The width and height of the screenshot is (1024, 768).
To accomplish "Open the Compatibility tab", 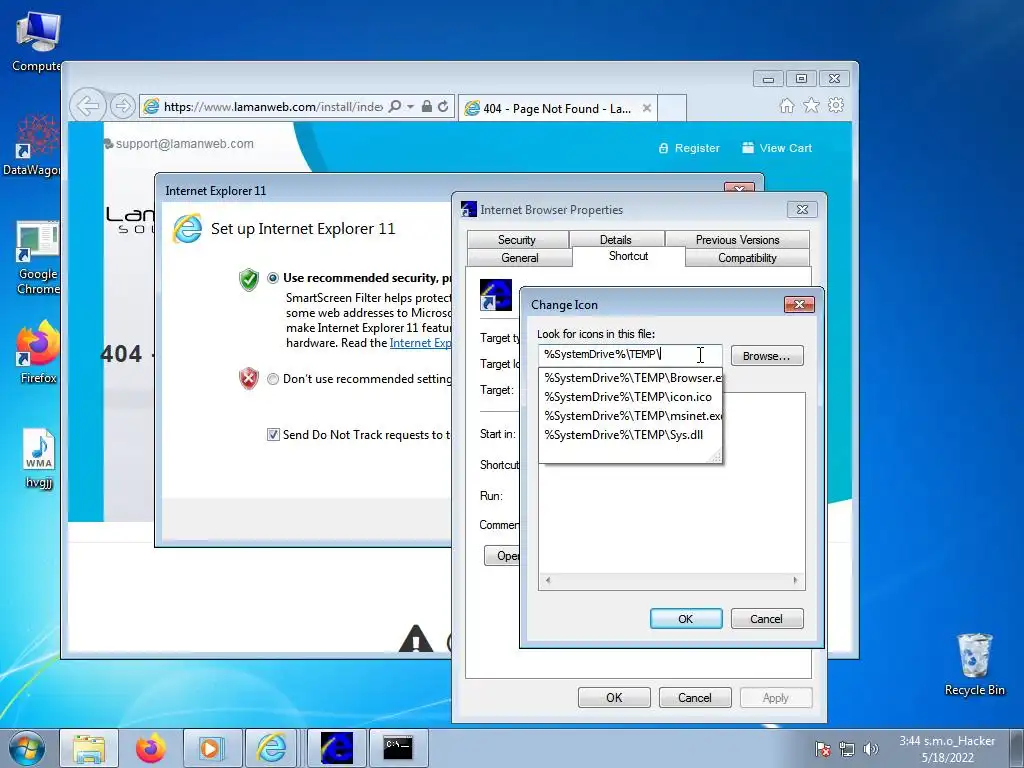I will point(747,258).
